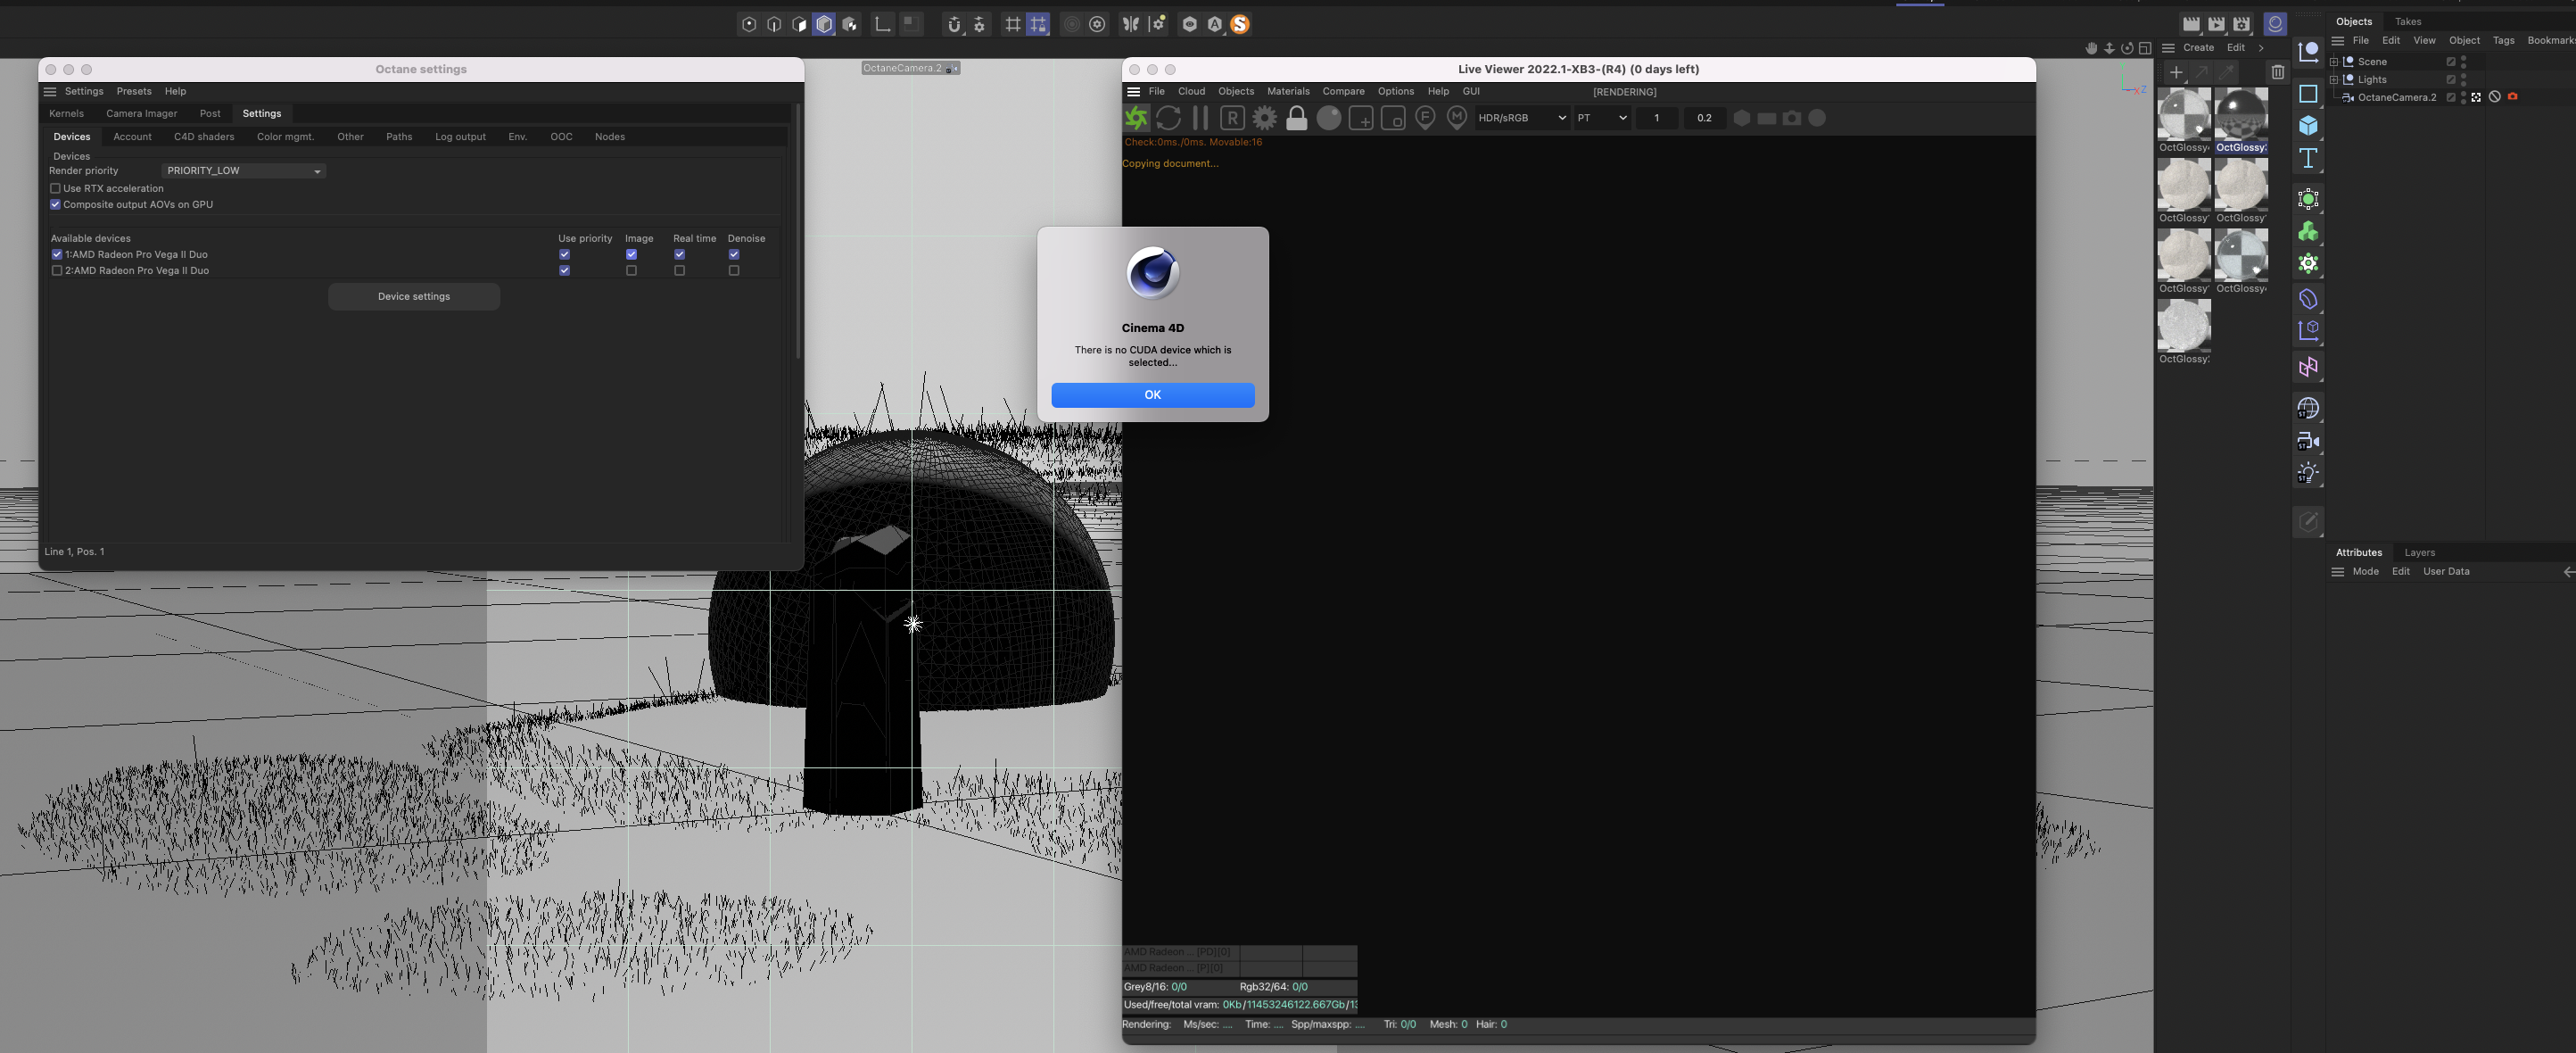Uncheck Composite output AOVs on GPU
Image resolution: width=2576 pixels, height=1053 pixels.
click(56, 204)
